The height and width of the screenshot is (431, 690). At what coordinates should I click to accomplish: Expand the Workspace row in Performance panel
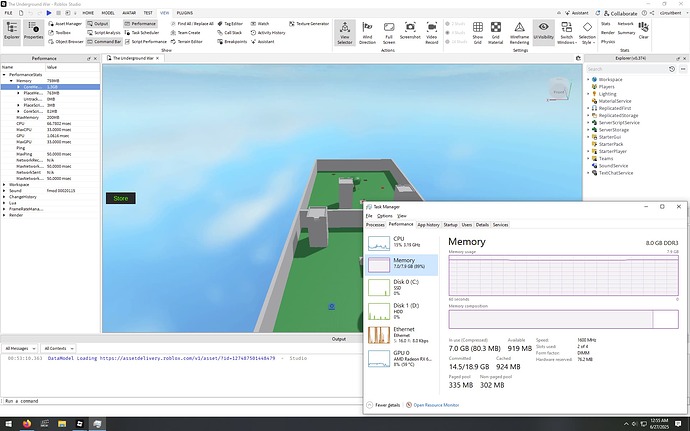[x=5, y=184]
